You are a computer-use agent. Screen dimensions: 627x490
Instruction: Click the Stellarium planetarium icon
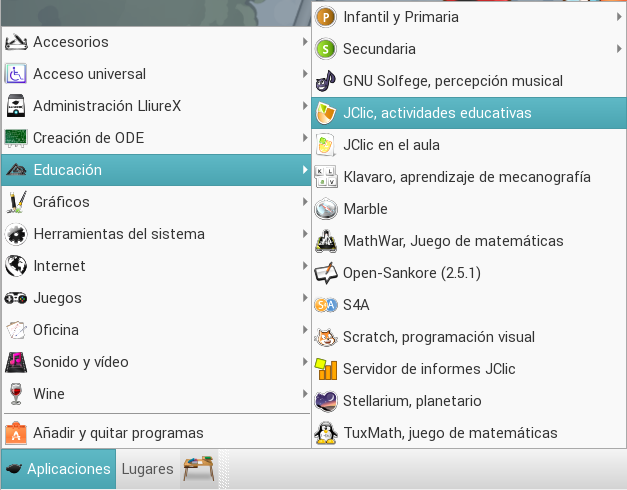(x=326, y=401)
